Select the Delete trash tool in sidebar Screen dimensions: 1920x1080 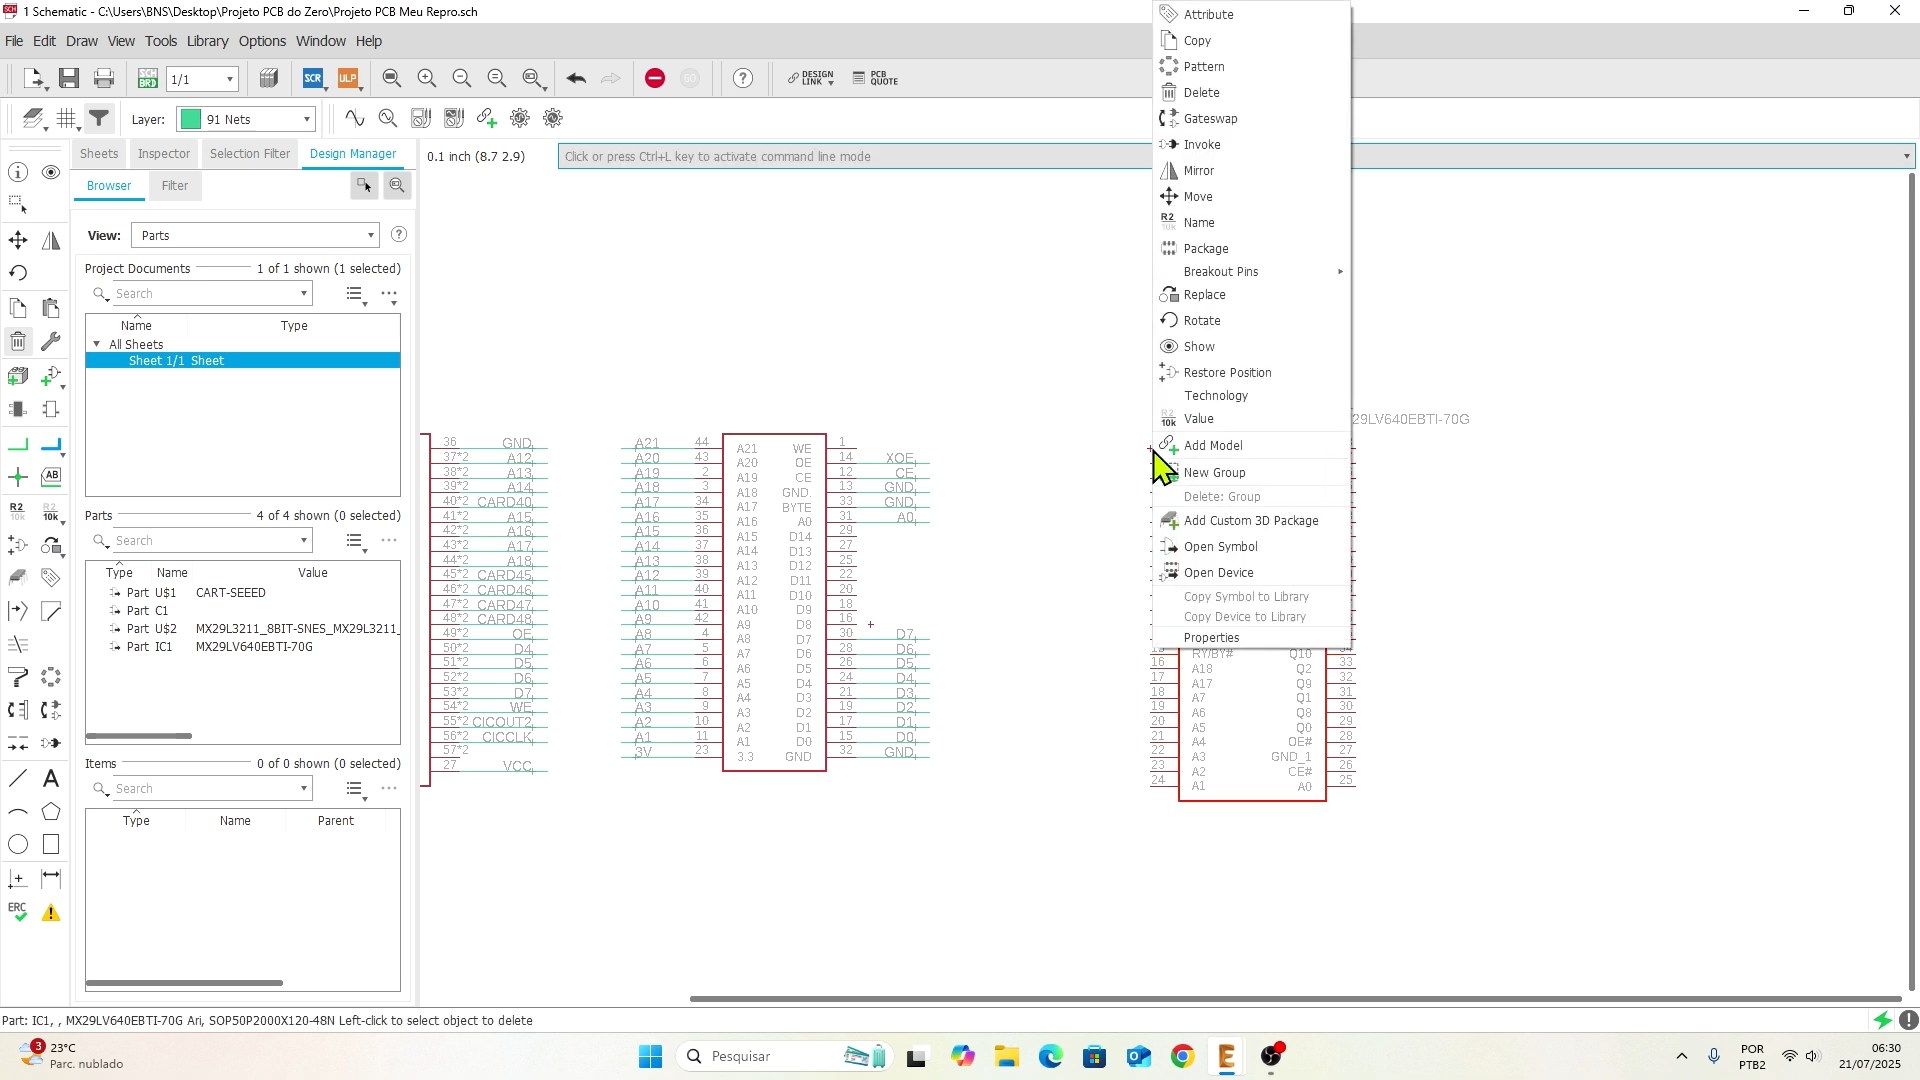coord(18,342)
